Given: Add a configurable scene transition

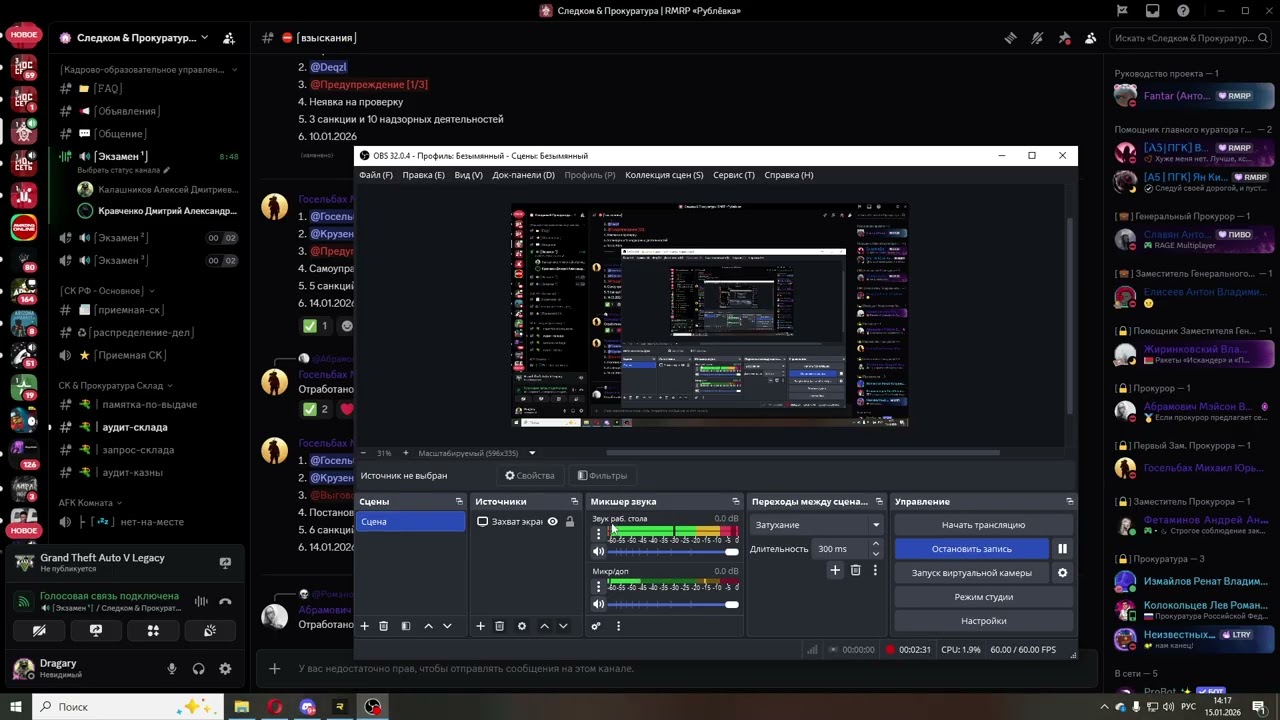Looking at the screenshot, I should pos(835,570).
